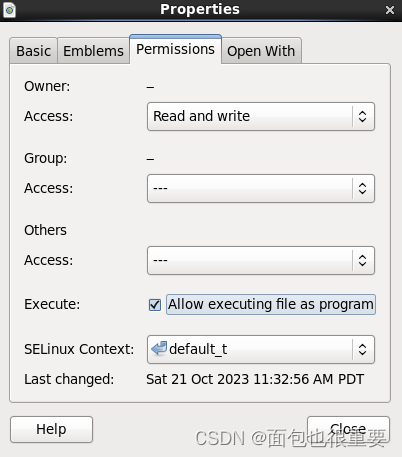The width and height of the screenshot is (402, 457).
Task: Switch to the Emblems tab
Action: click(93, 51)
